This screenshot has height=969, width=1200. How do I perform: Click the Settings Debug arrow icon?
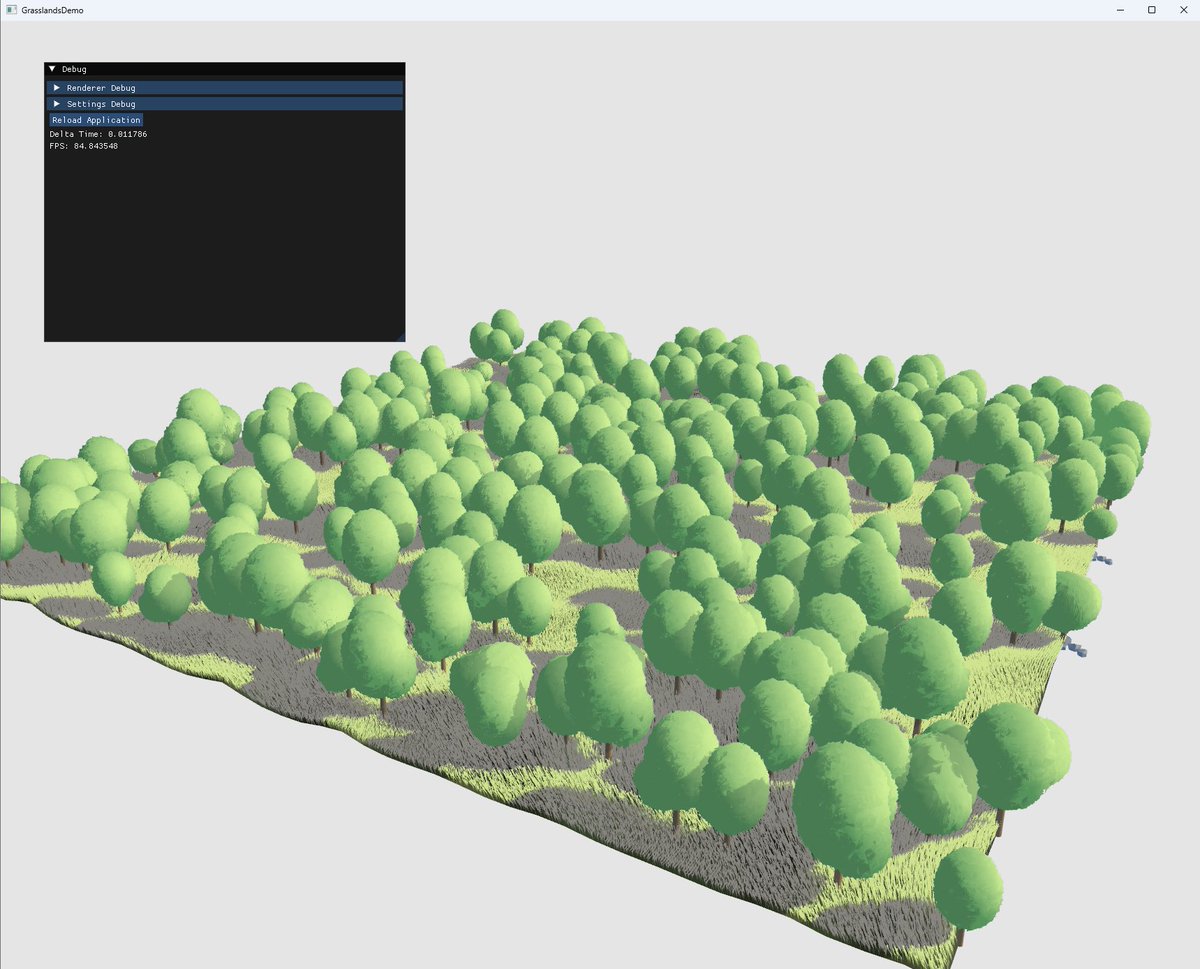(x=57, y=104)
